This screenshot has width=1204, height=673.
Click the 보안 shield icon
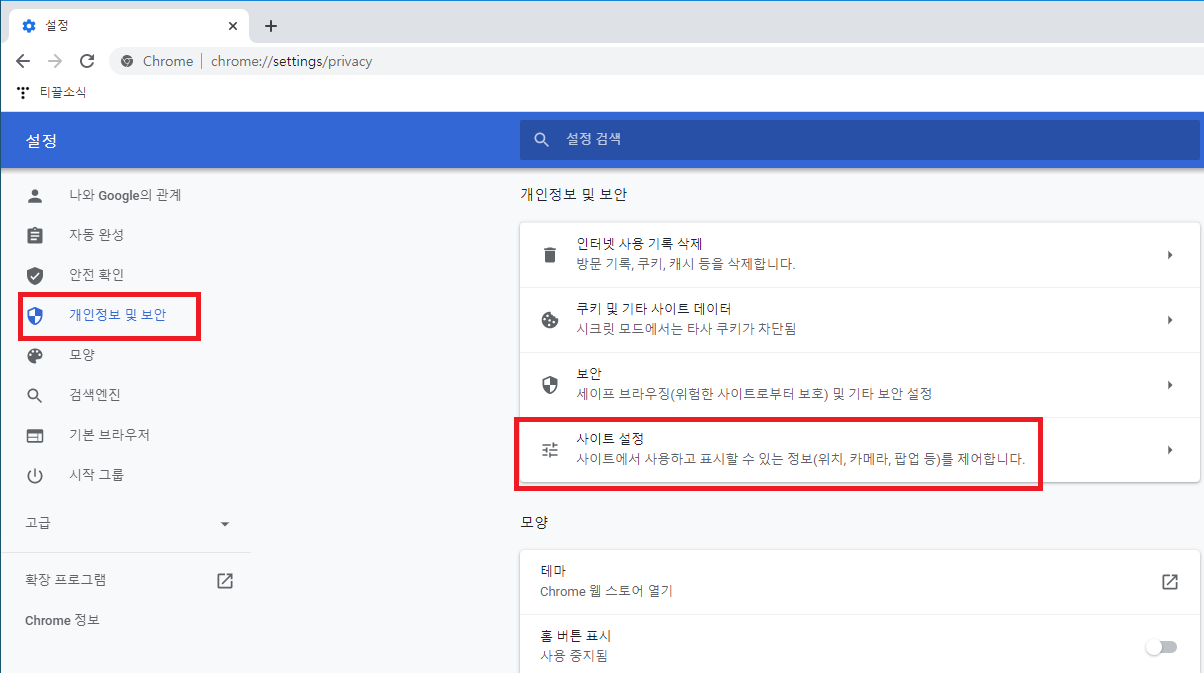pyautogui.click(x=549, y=384)
